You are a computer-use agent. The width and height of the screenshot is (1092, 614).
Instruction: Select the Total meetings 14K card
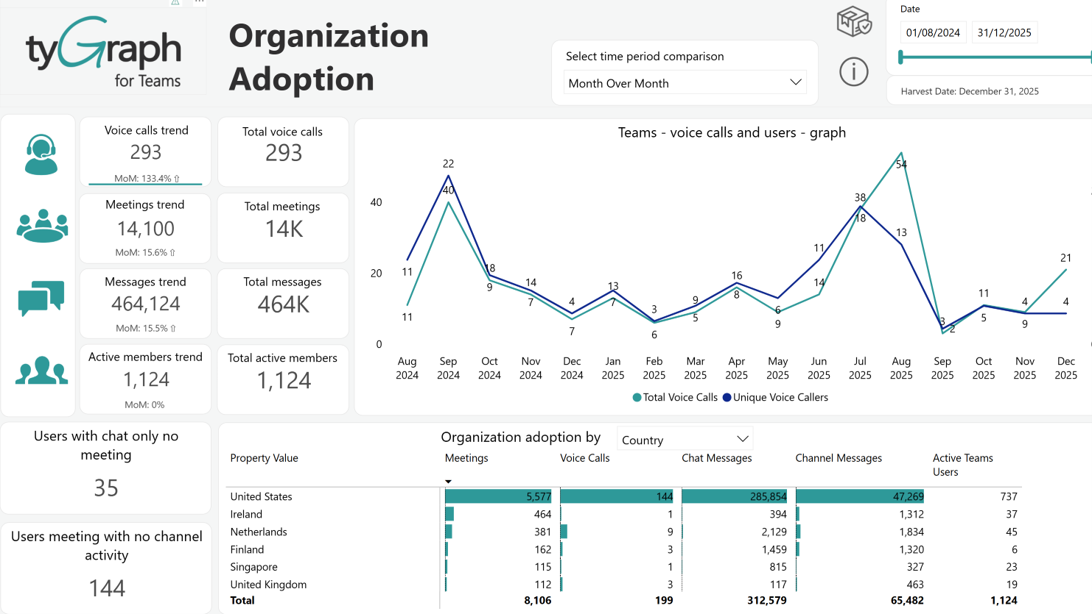tap(283, 228)
